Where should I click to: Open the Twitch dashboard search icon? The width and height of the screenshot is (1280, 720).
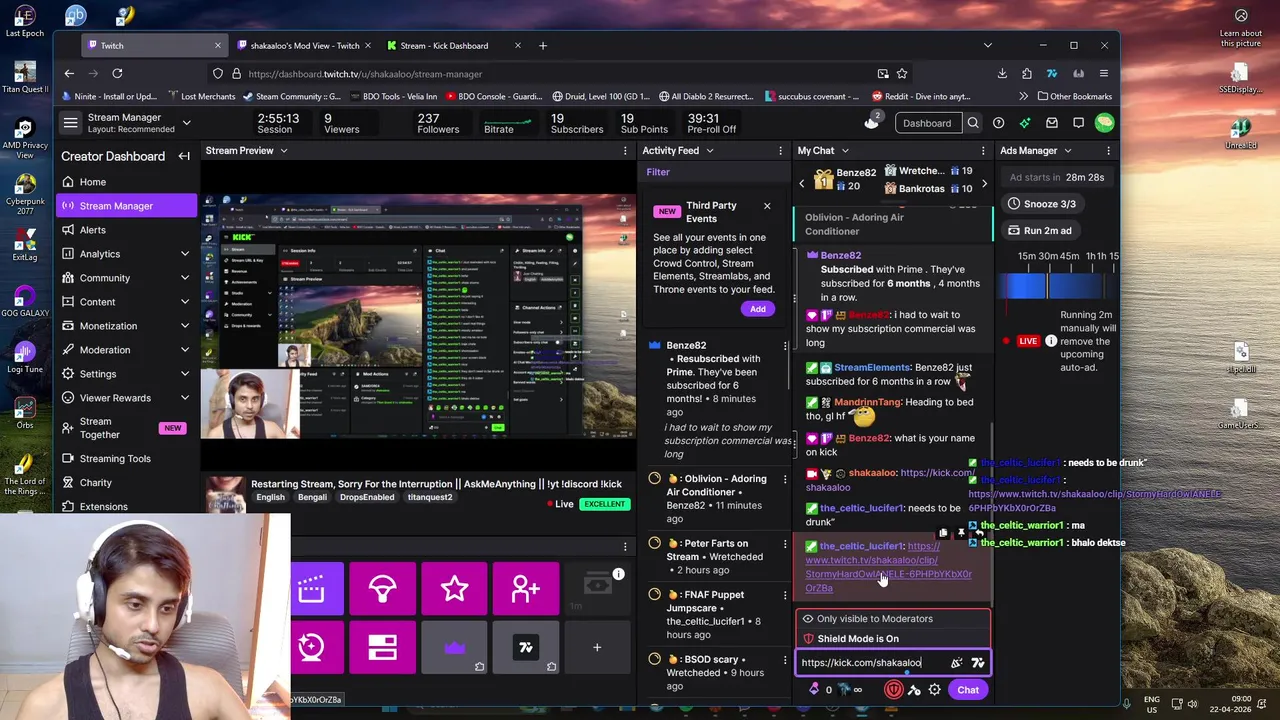click(x=973, y=123)
